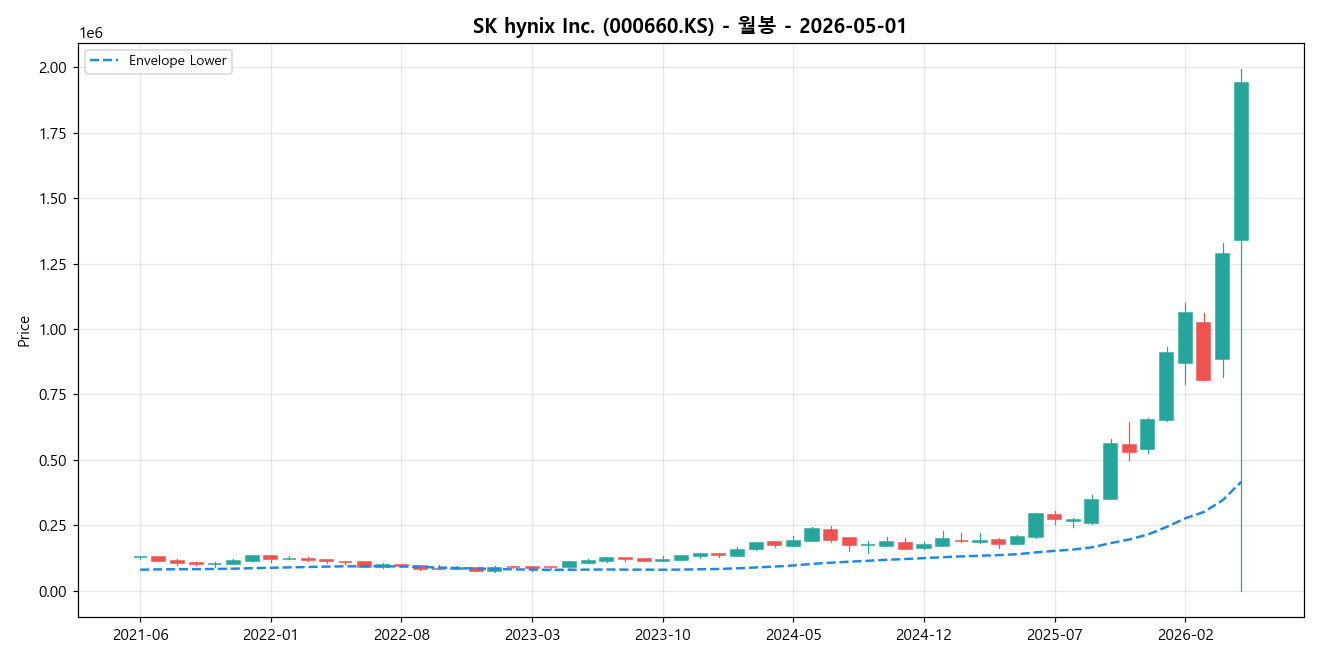
Task: Click the 2023-10 x-axis tick label
Action: pos(663,633)
